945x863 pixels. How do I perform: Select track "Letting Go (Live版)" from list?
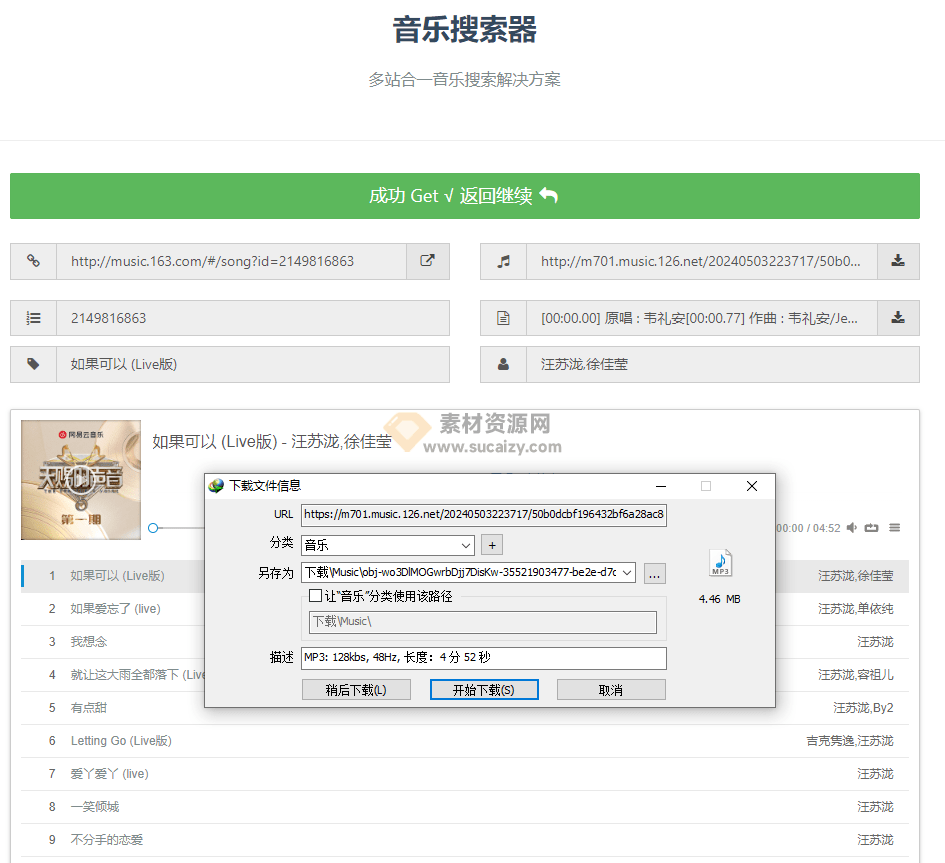click(x=120, y=740)
